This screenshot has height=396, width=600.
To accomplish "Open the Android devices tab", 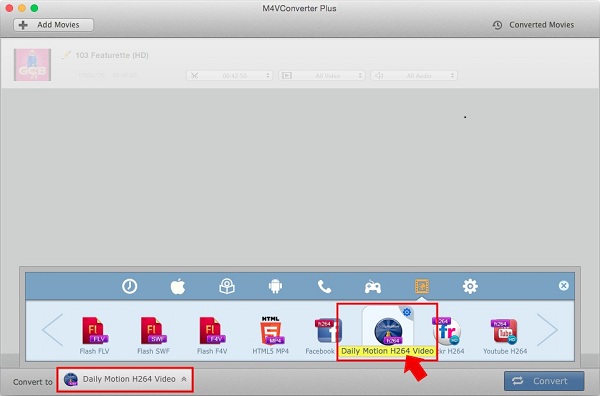I will [x=275, y=286].
